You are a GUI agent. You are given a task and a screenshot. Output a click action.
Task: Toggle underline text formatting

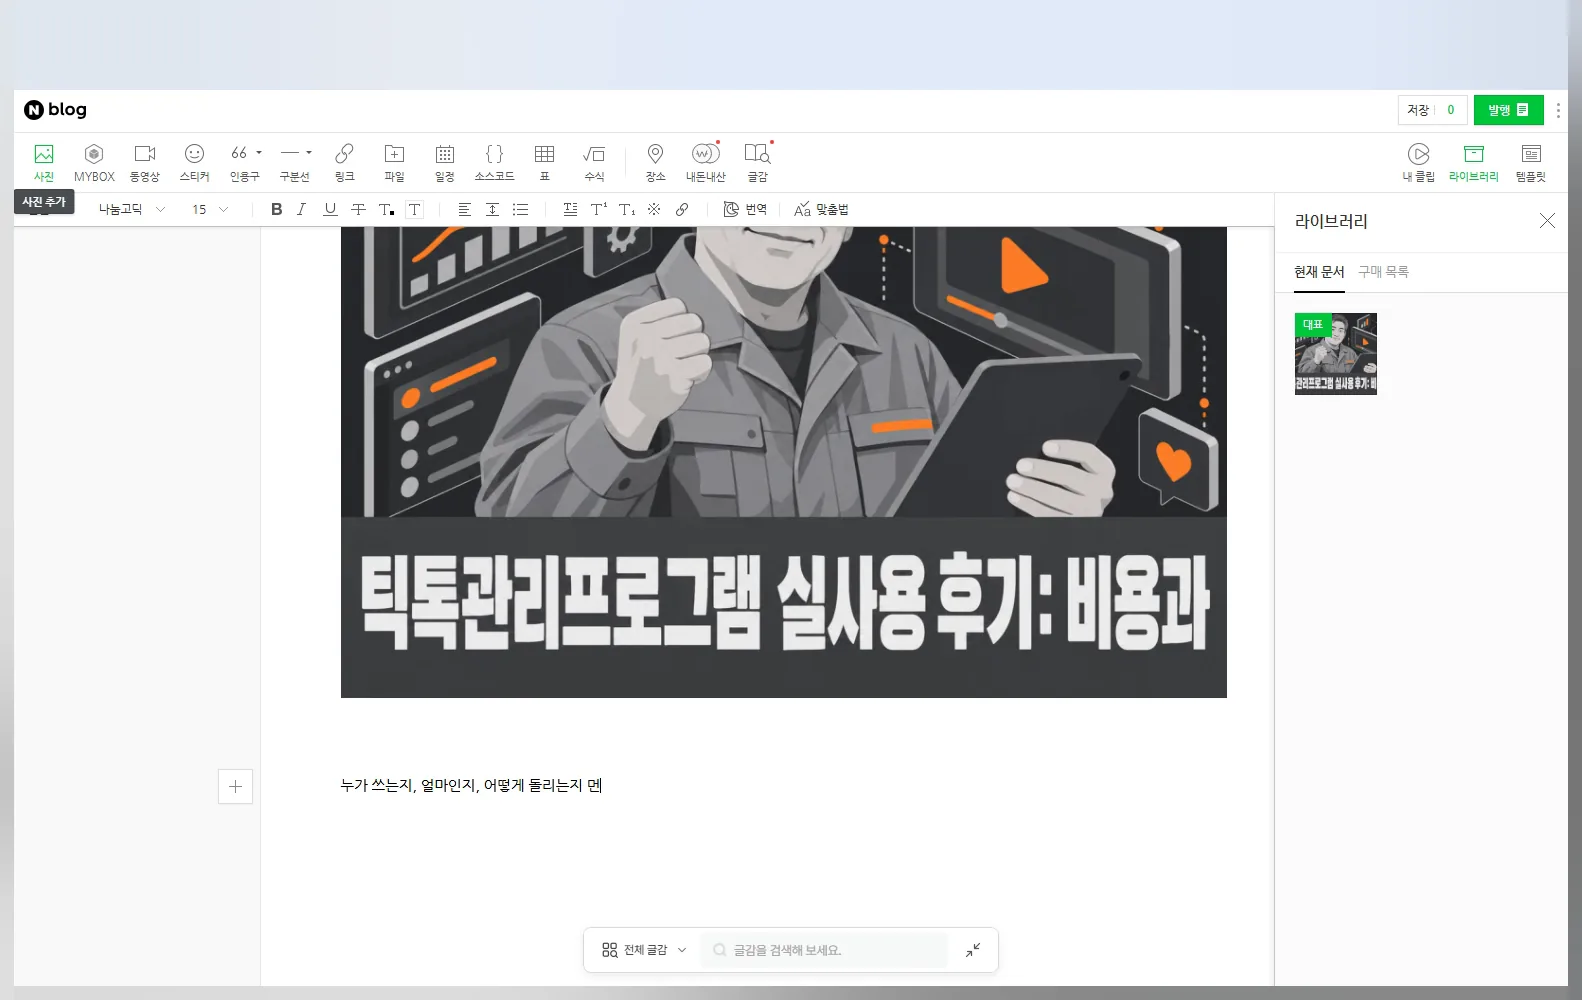(330, 209)
